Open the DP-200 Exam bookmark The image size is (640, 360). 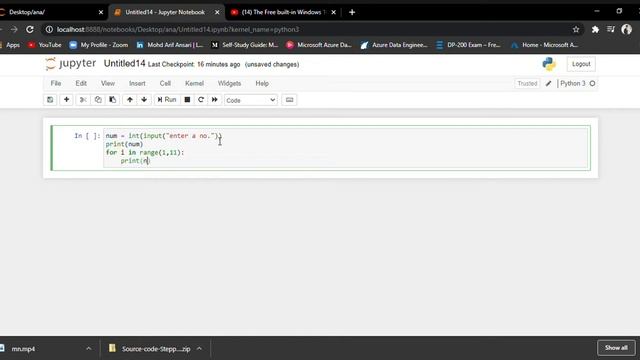[x=468, y=45]
